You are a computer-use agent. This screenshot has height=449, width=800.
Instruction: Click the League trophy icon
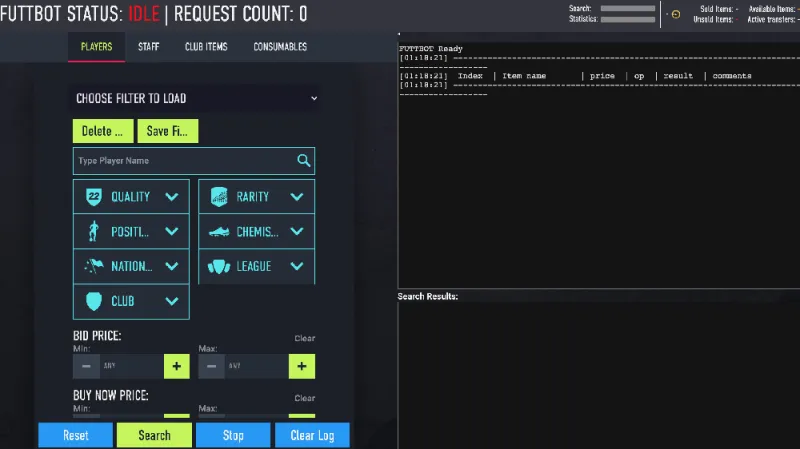[219, 266]
